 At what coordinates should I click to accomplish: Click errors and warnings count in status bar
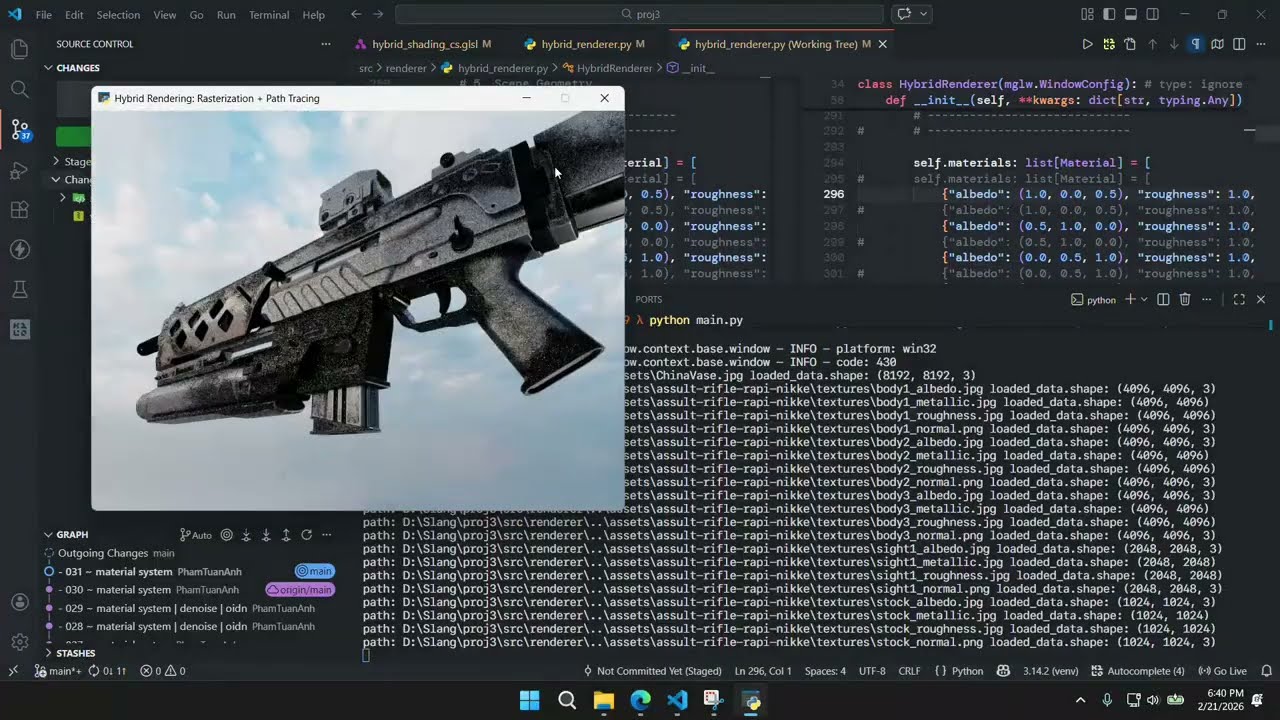tap(163, 671)
